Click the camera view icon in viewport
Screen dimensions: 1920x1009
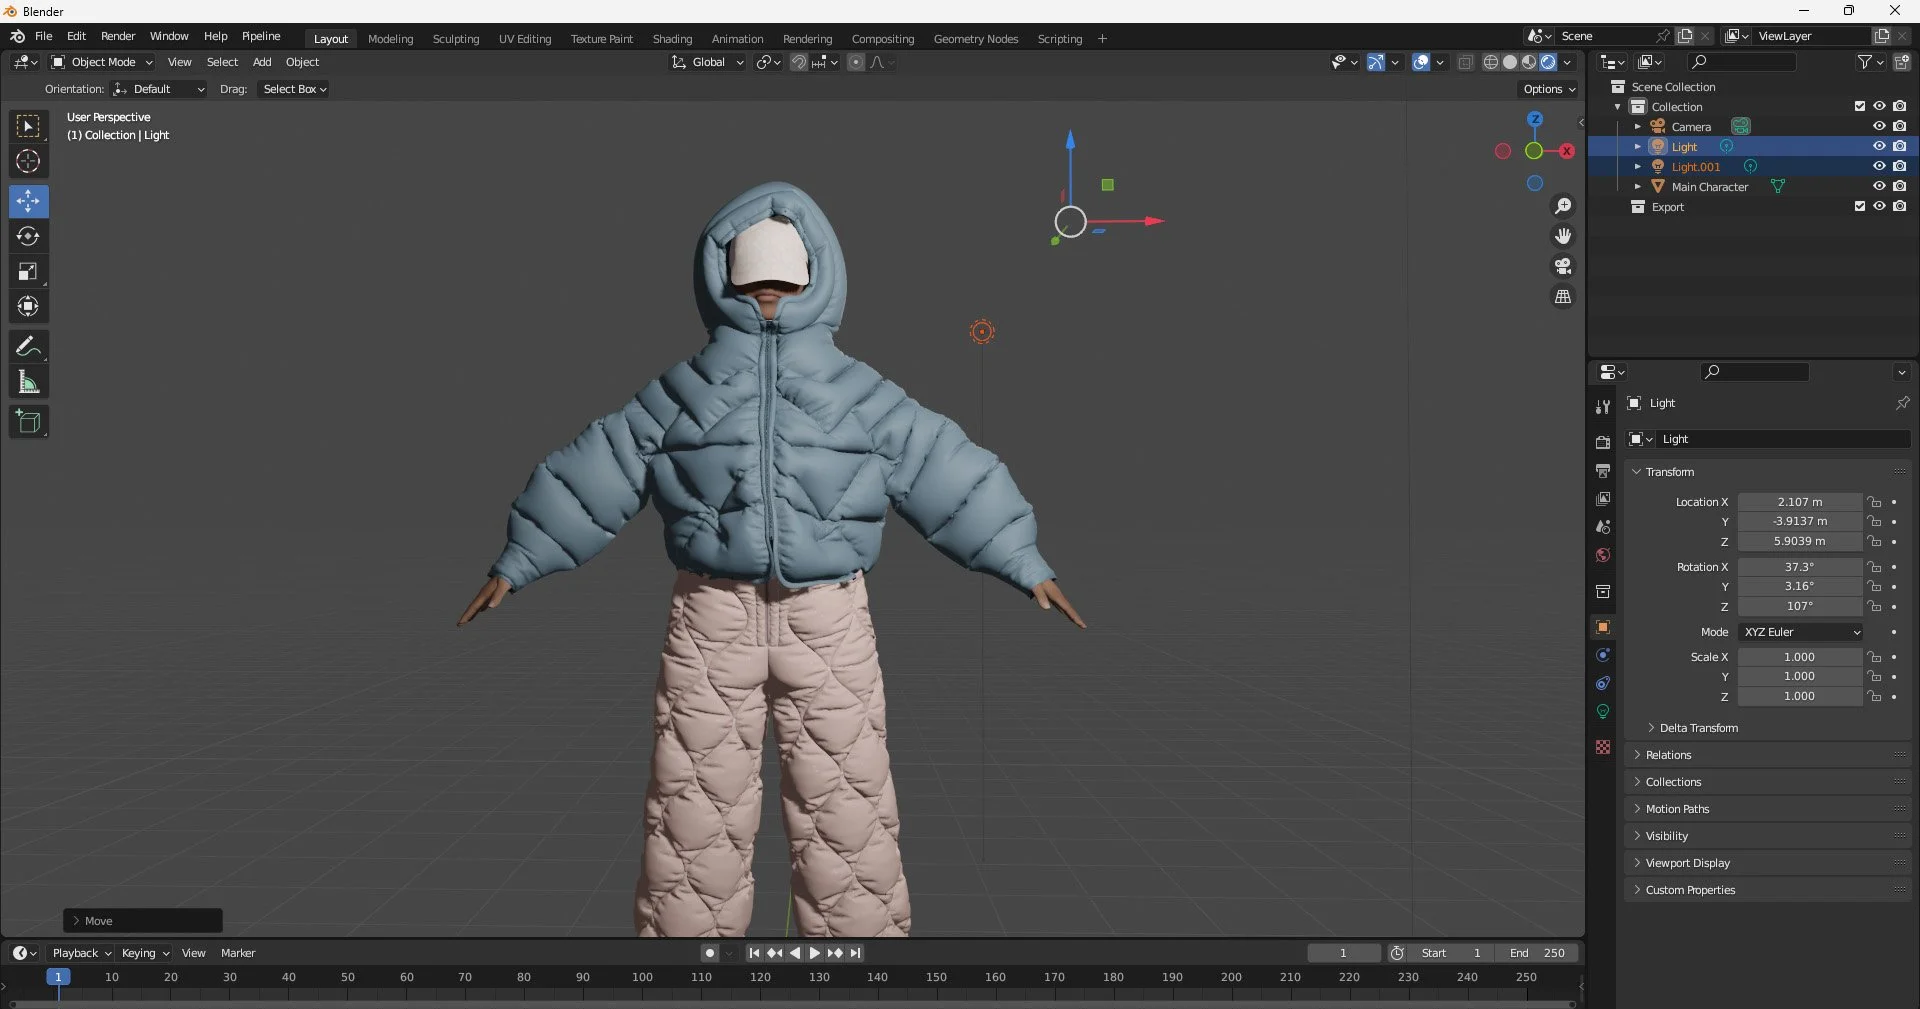(x=1562, y=267)
